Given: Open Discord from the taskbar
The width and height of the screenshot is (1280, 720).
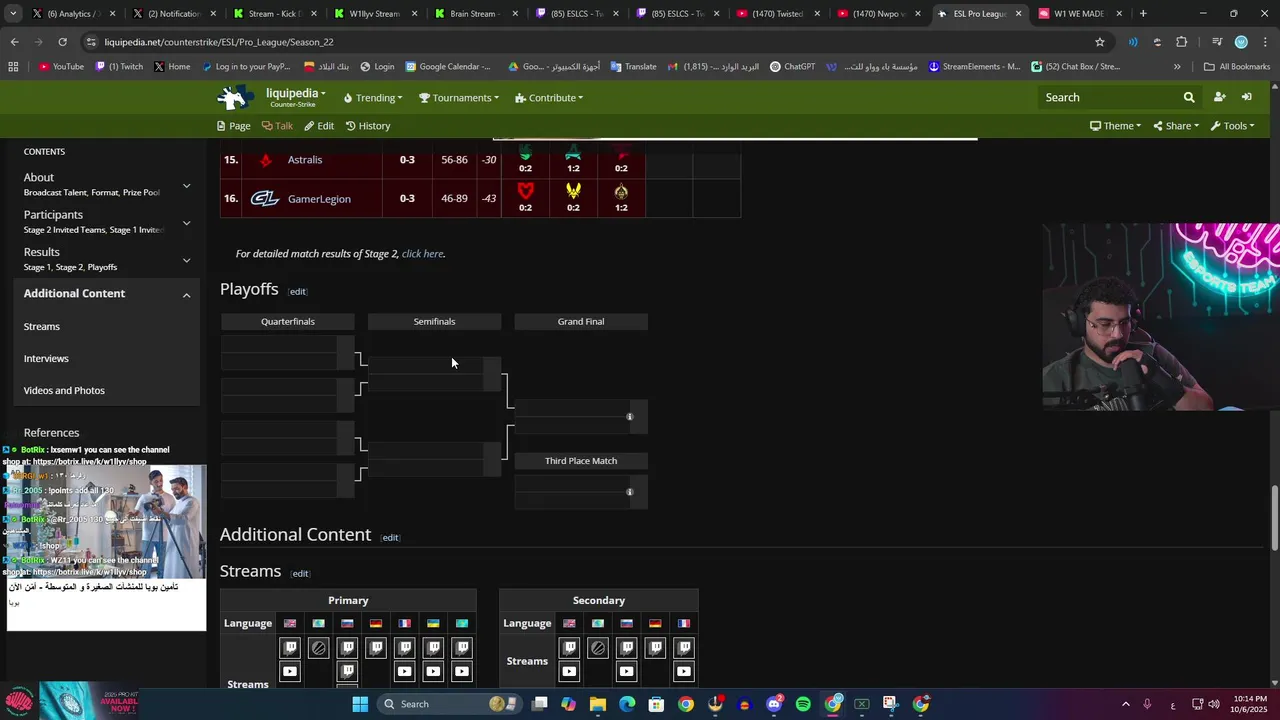Looking at the screenshot, I should click(774, 704).
